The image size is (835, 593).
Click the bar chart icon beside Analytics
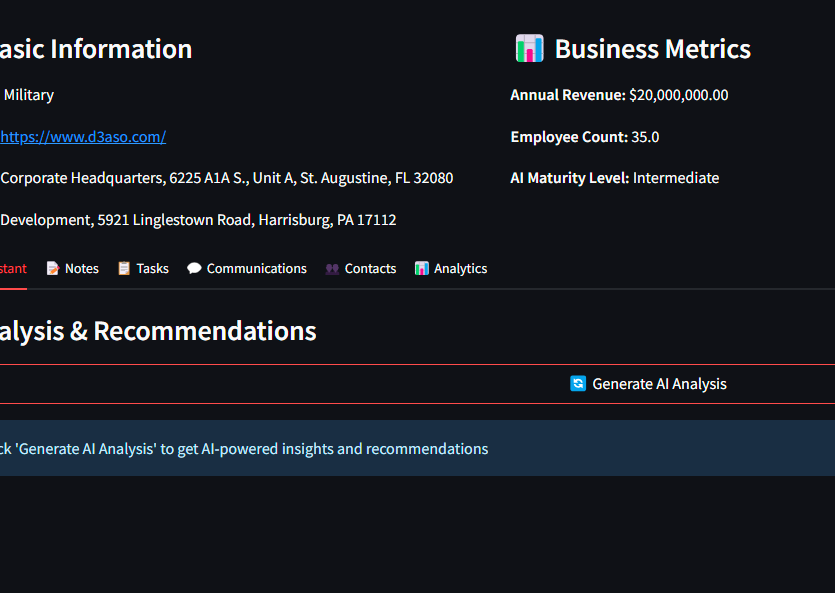(x=422, y=269)
